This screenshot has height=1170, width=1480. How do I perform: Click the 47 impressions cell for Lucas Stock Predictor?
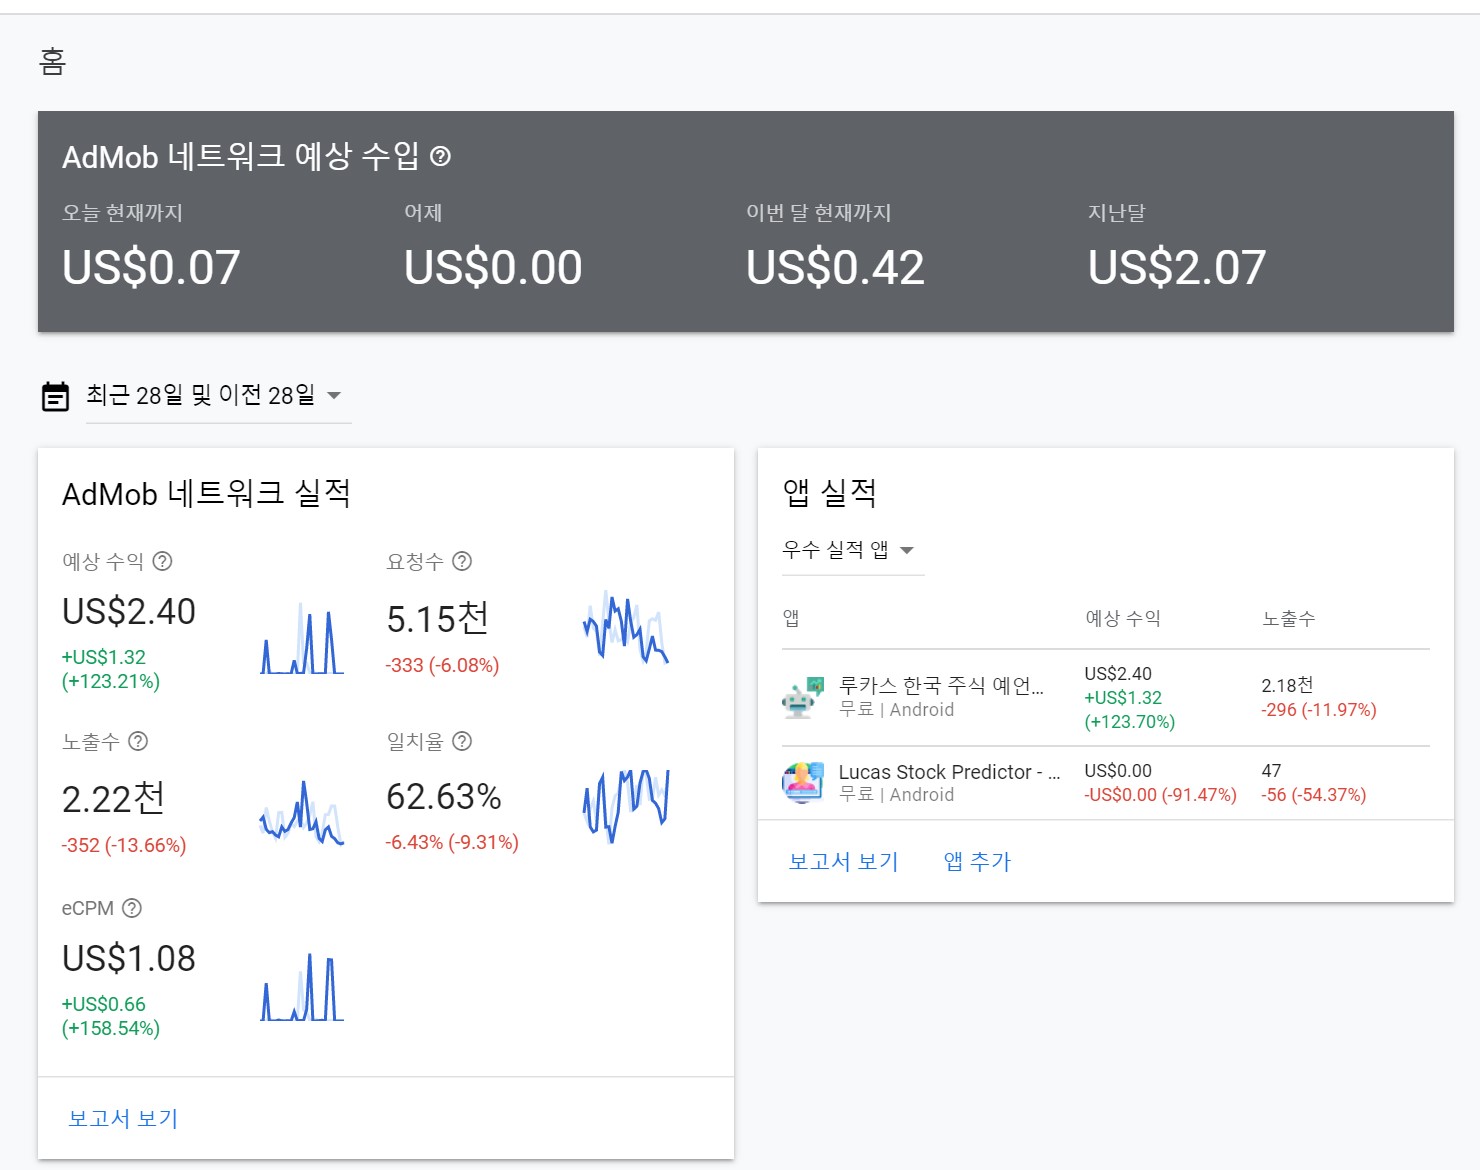tap(1271, 771)
